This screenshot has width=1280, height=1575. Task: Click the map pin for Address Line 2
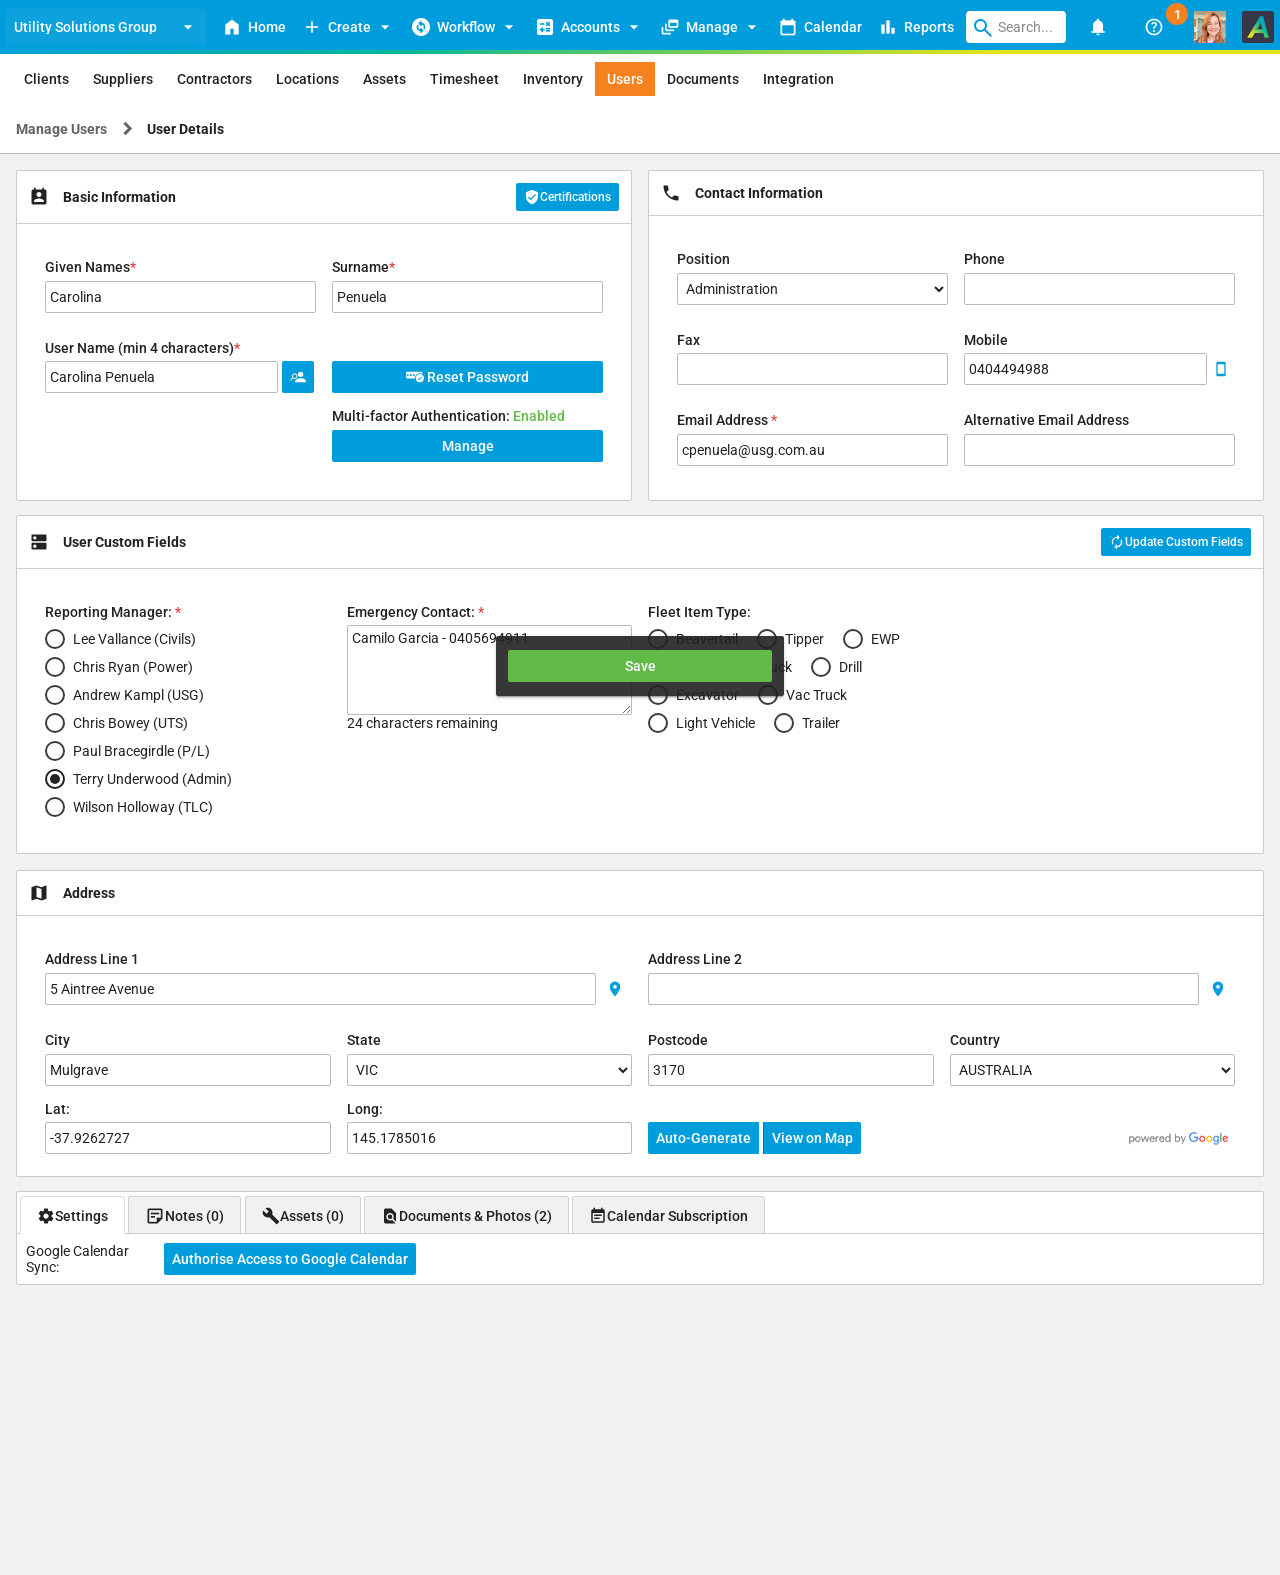pyautogui.click(x=1217, y=989)
